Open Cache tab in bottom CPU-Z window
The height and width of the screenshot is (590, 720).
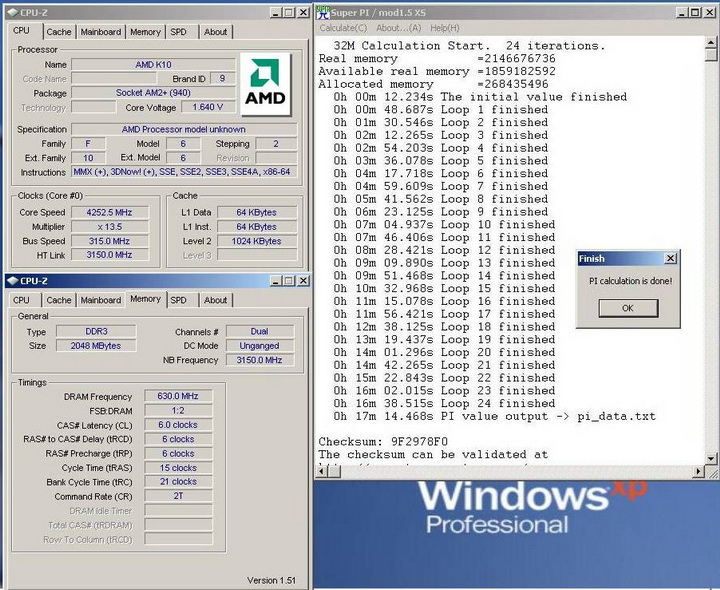[x=59, y=300]
